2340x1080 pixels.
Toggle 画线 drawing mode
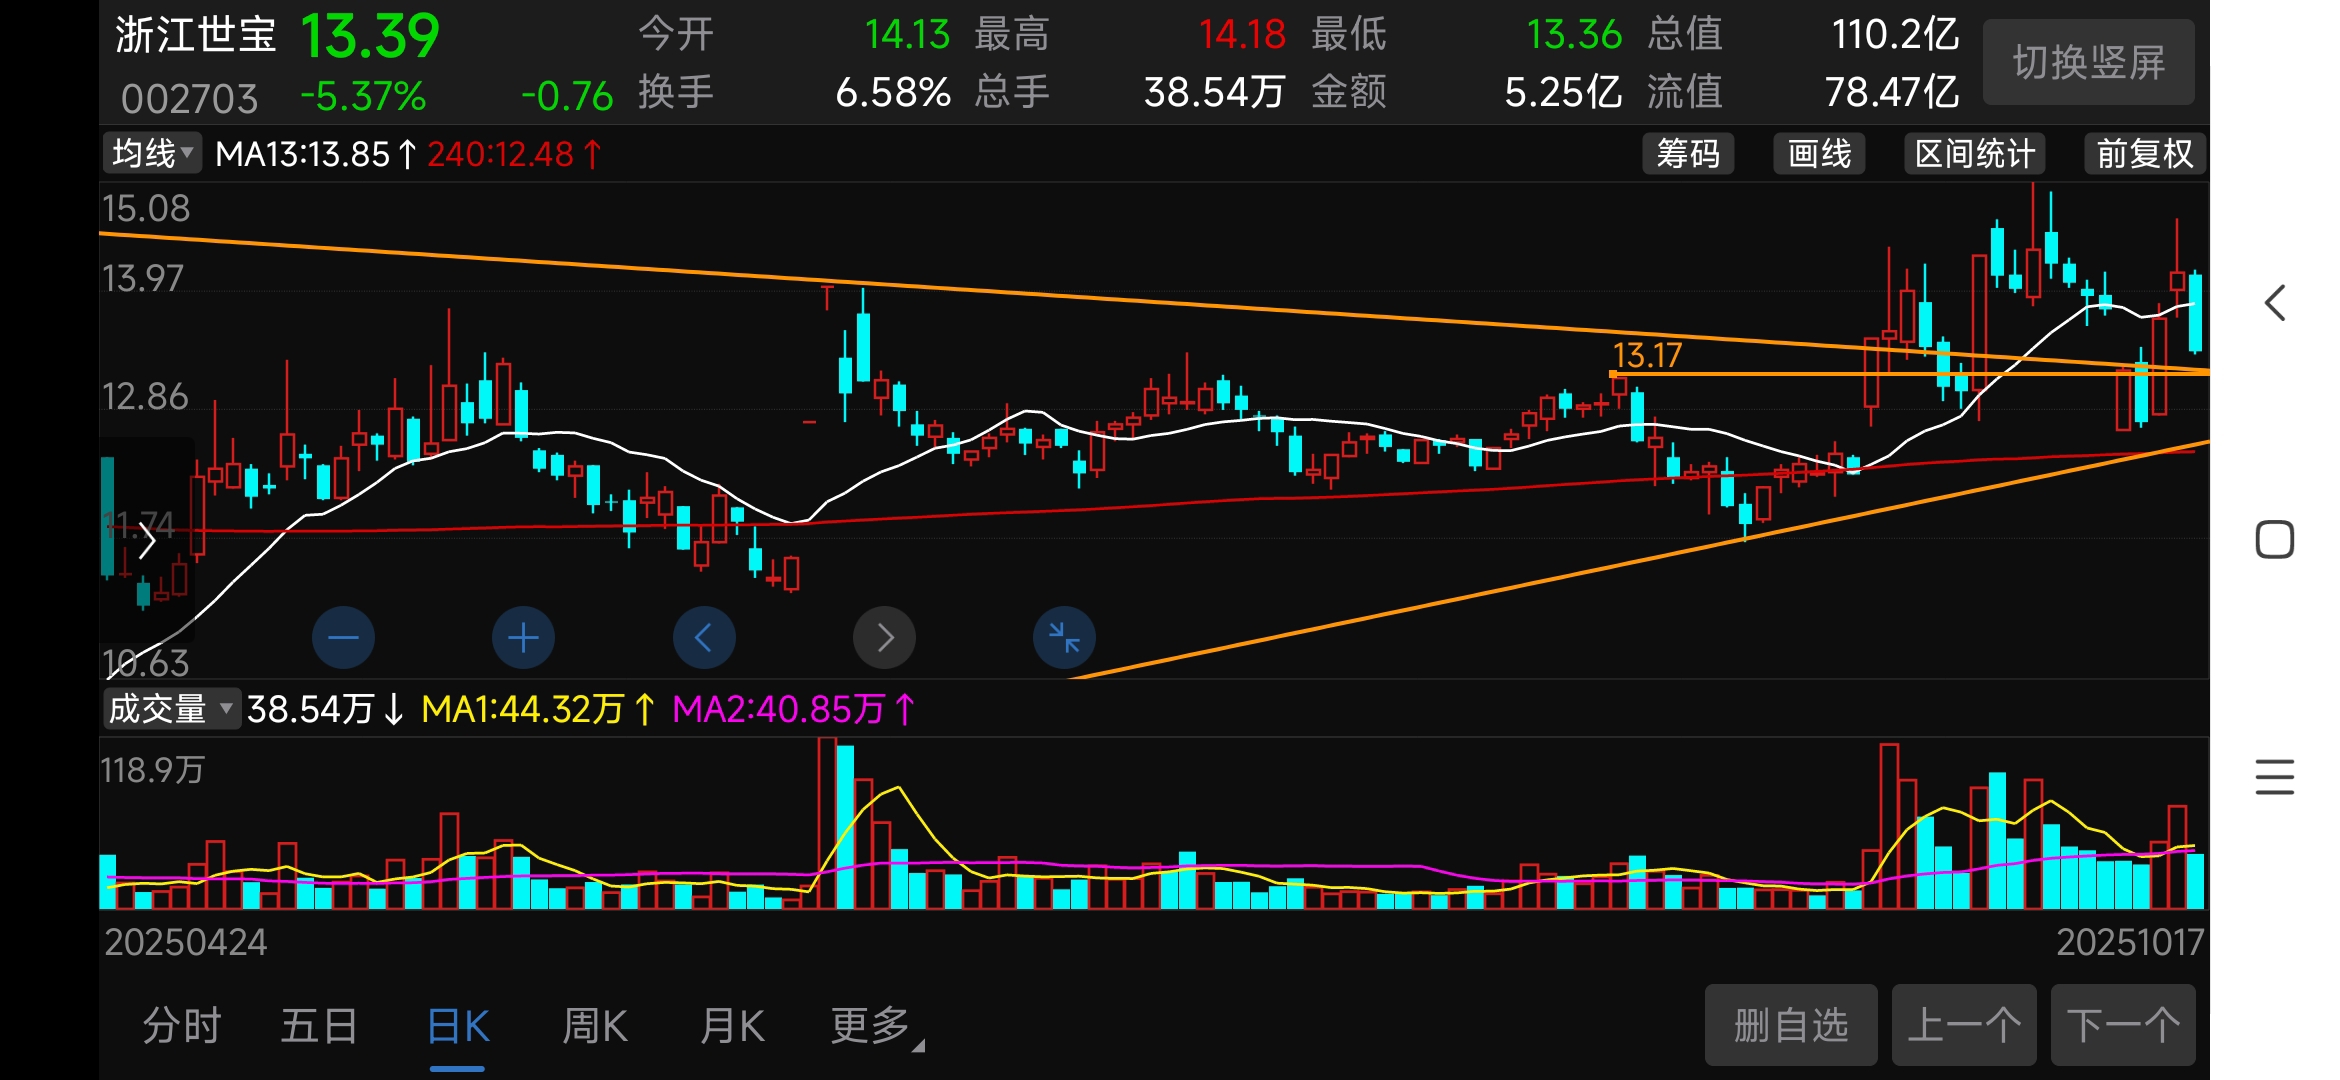point(1819,154)
